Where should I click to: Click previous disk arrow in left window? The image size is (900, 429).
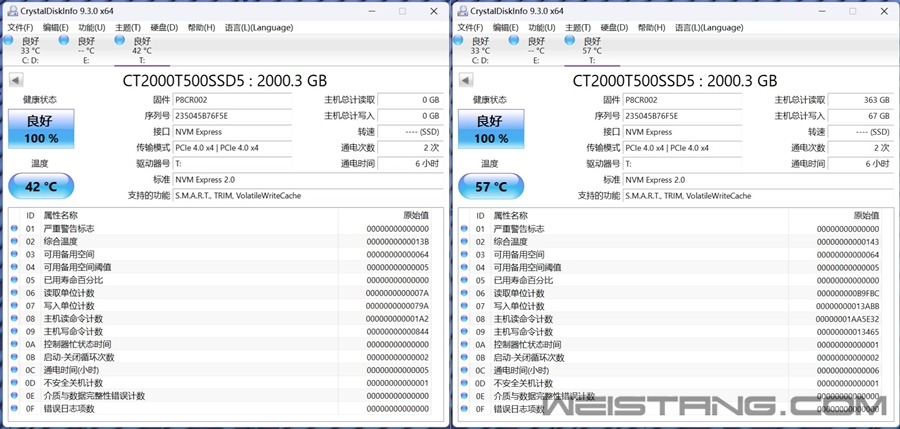16,80
